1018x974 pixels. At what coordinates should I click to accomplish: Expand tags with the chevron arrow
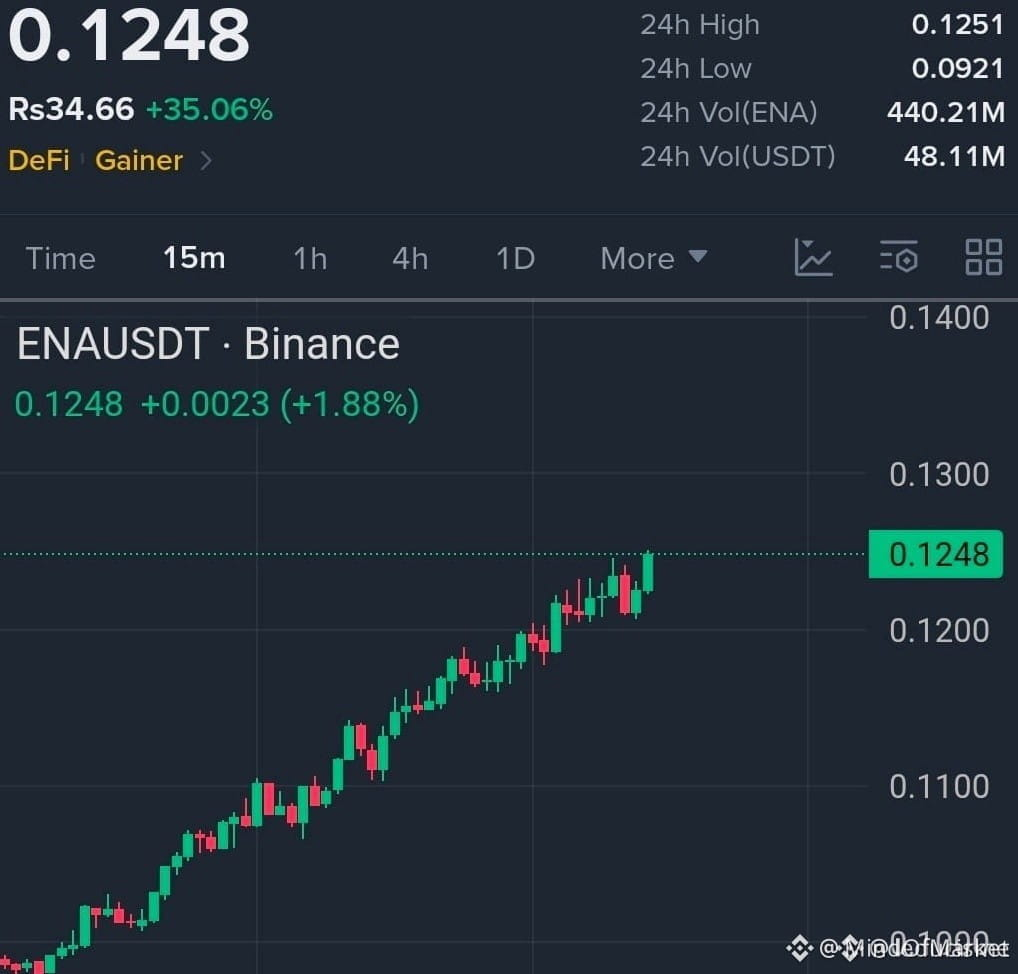(x=206, y=160)
